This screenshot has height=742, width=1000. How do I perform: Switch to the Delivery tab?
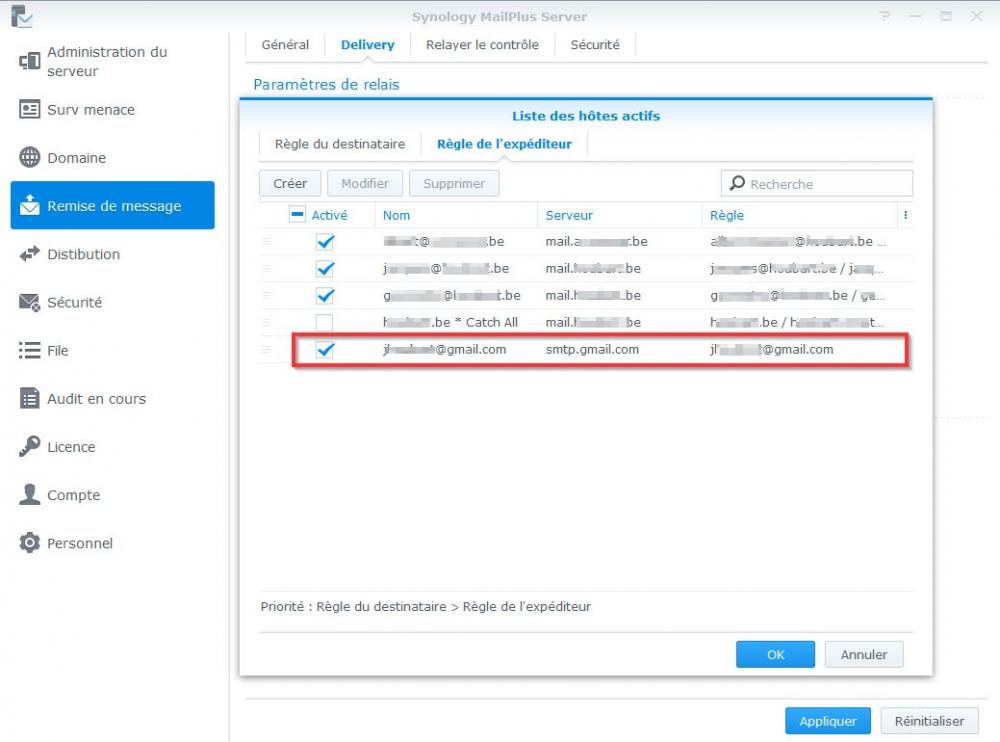[x=367, y=45]
